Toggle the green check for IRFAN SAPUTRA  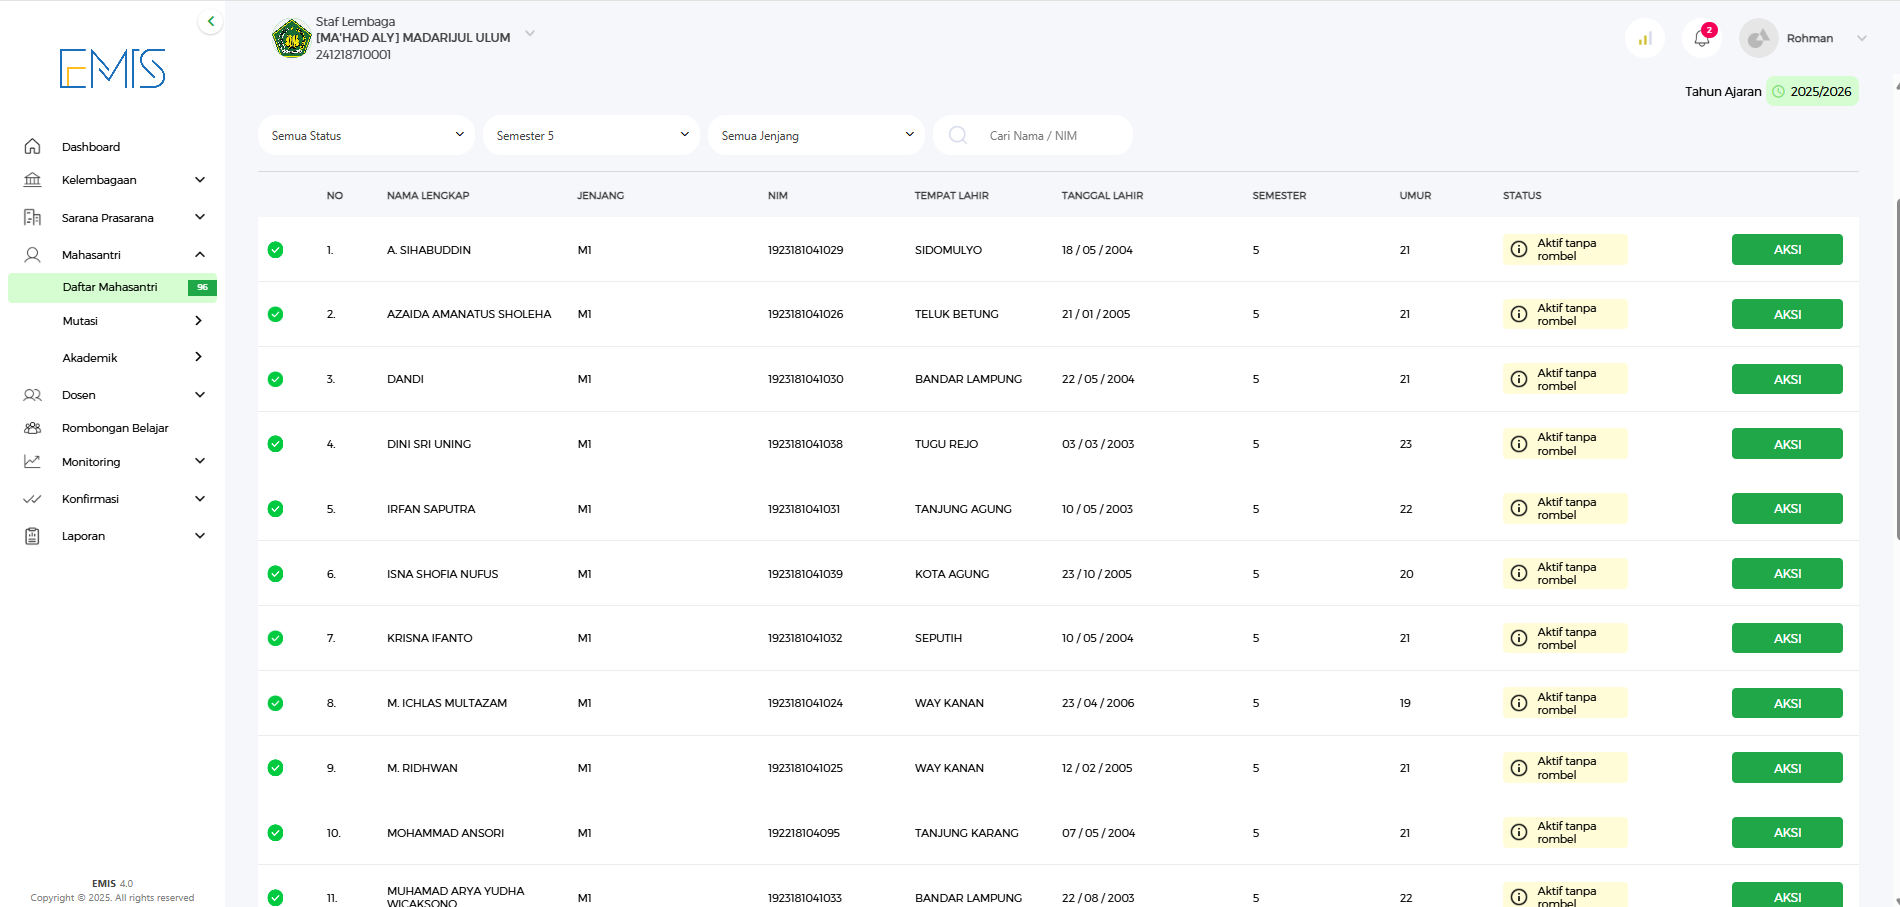click(x=275, y=509)
